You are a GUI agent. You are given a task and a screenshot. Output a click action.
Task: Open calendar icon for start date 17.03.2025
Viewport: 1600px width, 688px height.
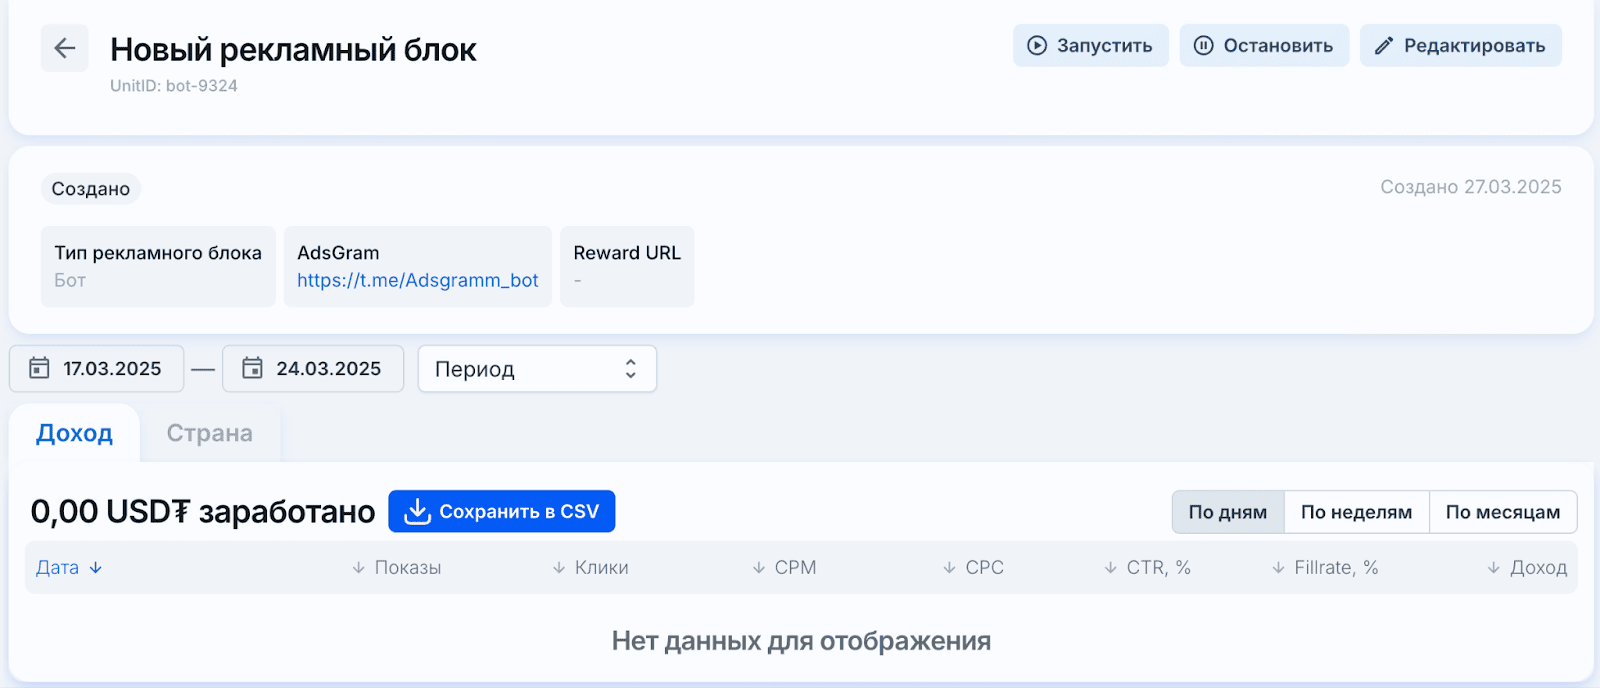tap(39, 368)
